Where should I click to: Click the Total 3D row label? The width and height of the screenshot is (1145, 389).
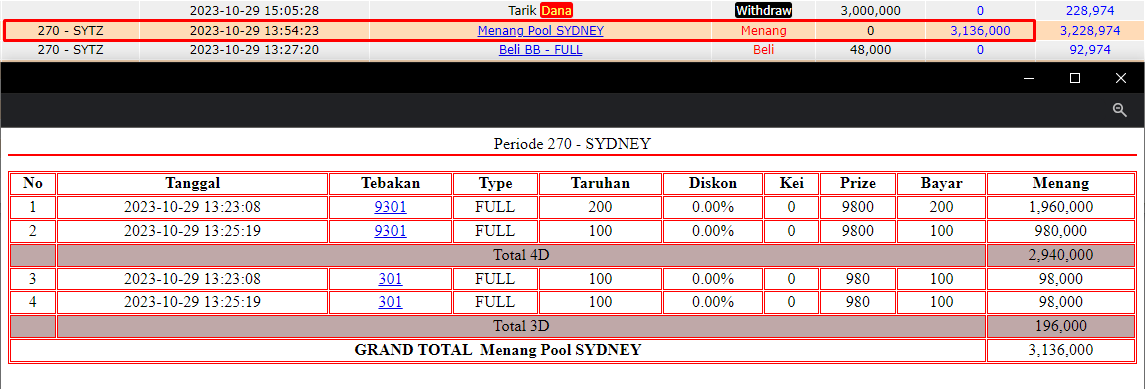point(521,326)
